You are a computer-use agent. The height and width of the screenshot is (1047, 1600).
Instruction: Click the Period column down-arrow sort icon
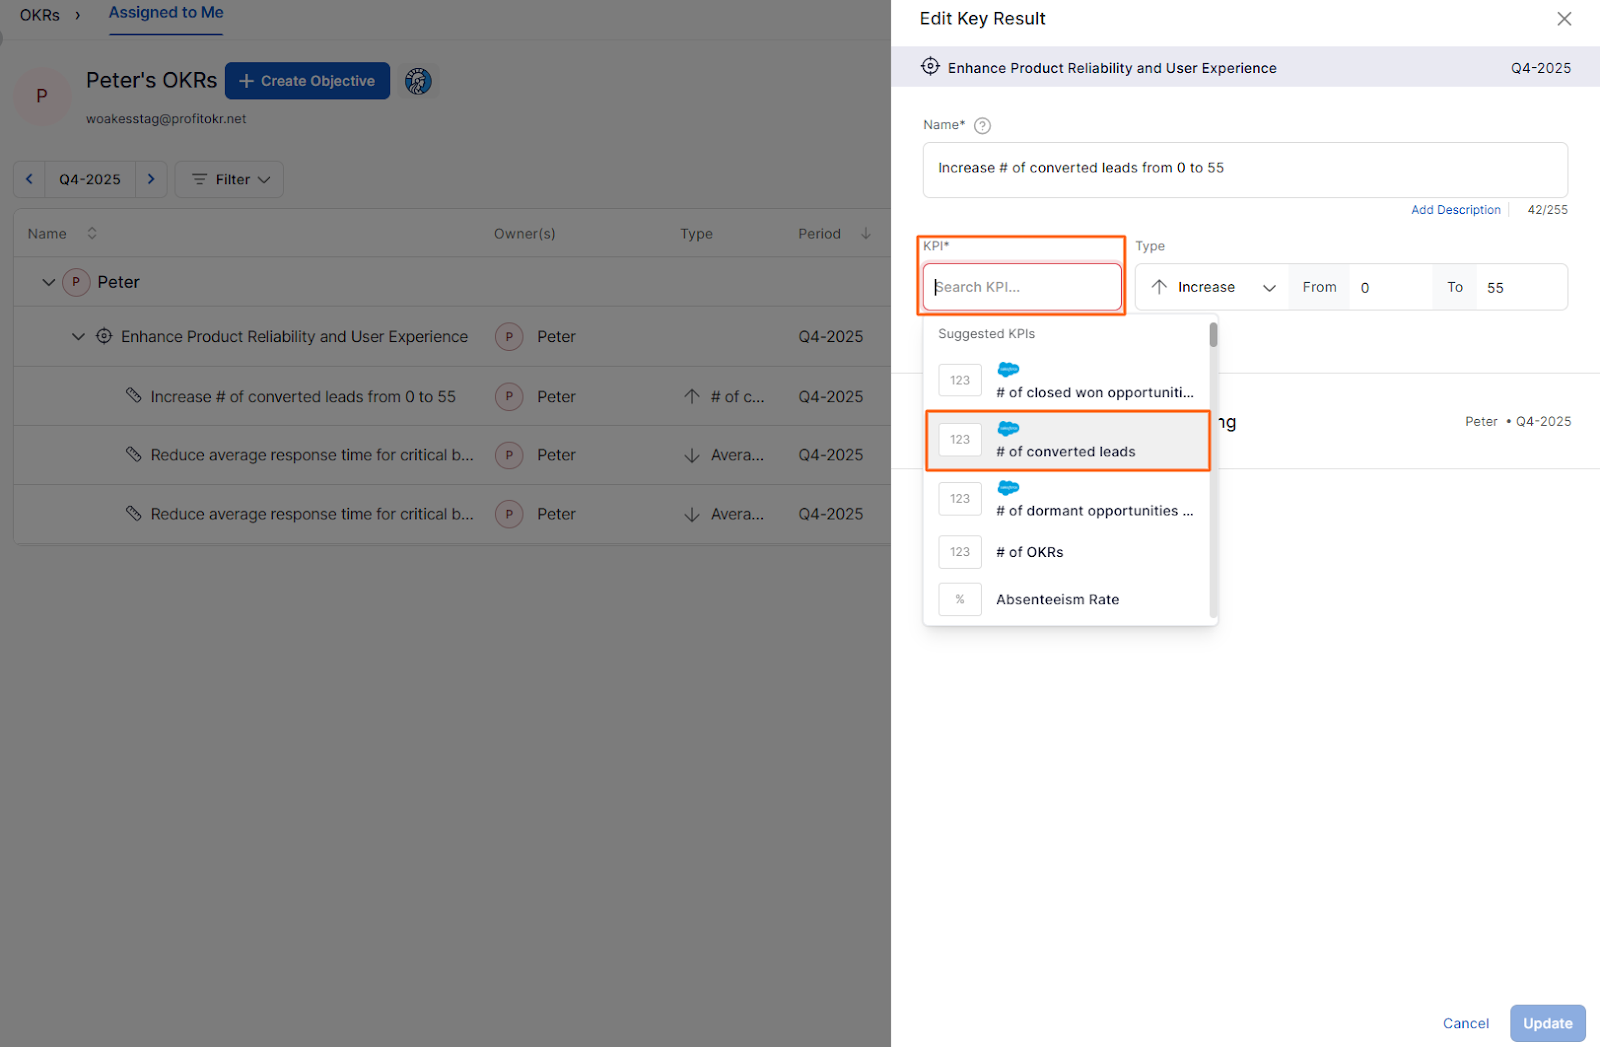pos(865,233)
